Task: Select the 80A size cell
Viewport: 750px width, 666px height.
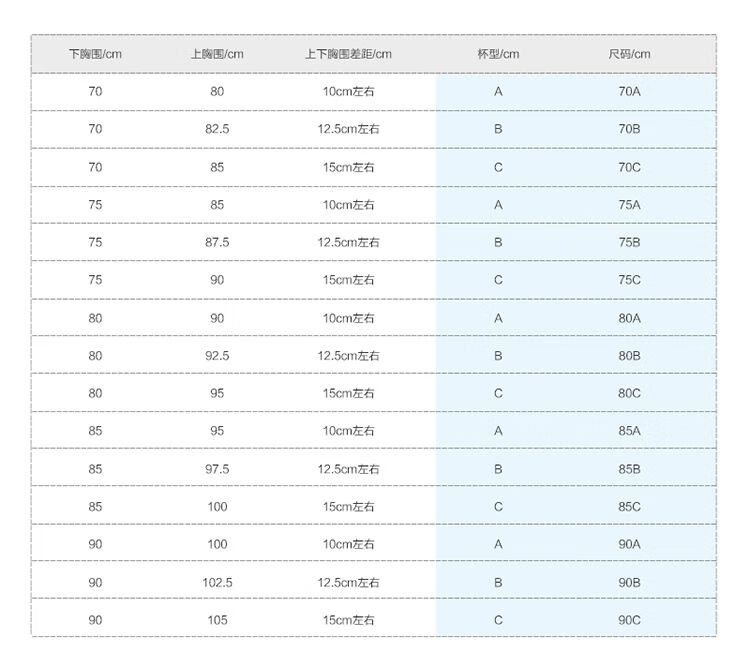Action: pos(629,318)
